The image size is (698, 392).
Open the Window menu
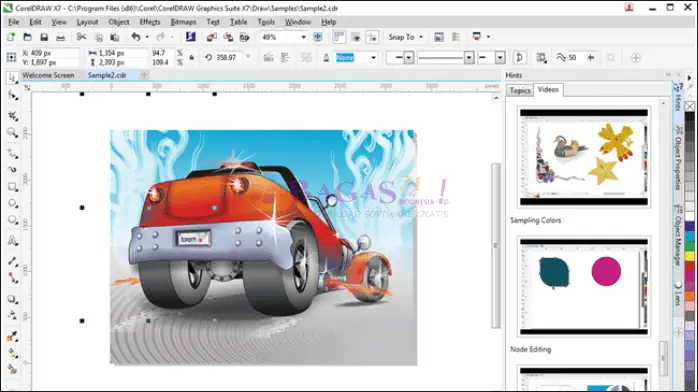pyautogui.click(x=298, y=22)
